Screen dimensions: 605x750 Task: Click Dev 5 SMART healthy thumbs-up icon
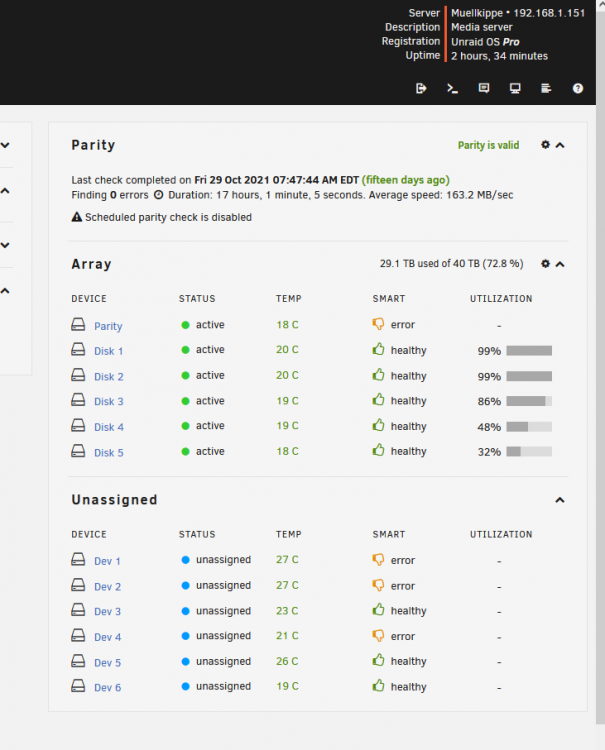[378, 661]
